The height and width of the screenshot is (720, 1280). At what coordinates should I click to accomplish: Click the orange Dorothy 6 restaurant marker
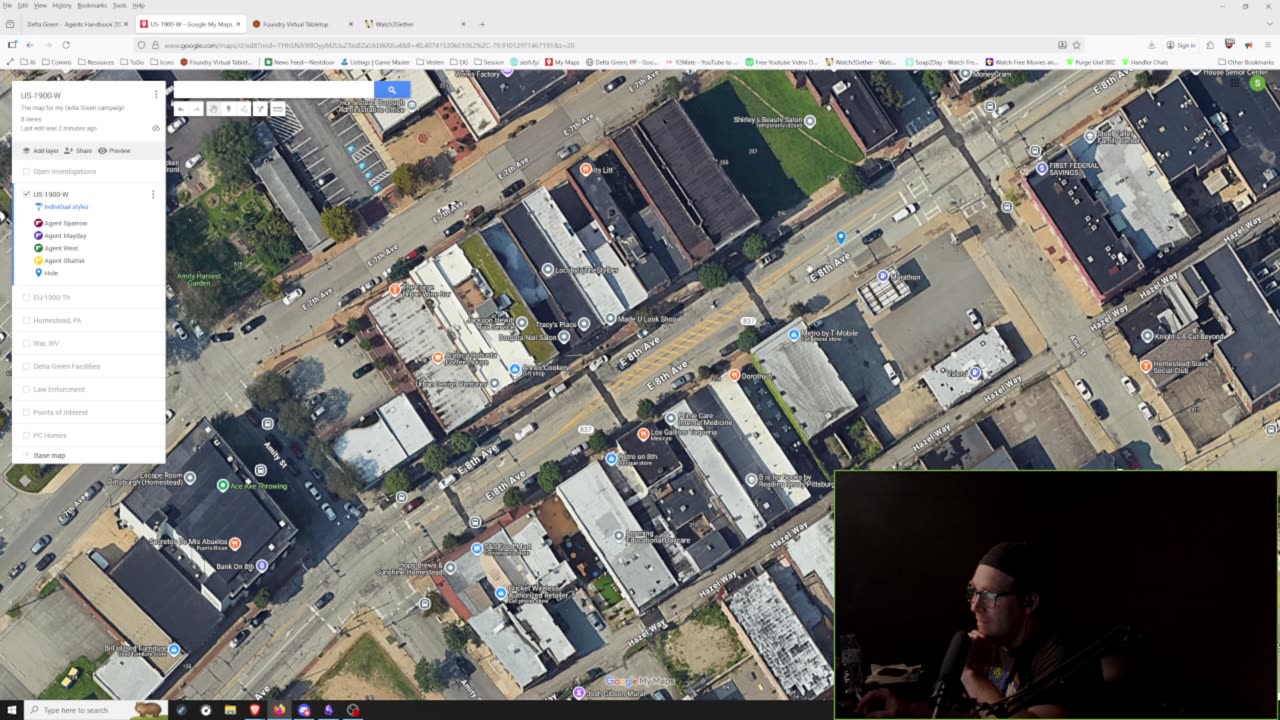pyautogui.click(x=734, y=375)
